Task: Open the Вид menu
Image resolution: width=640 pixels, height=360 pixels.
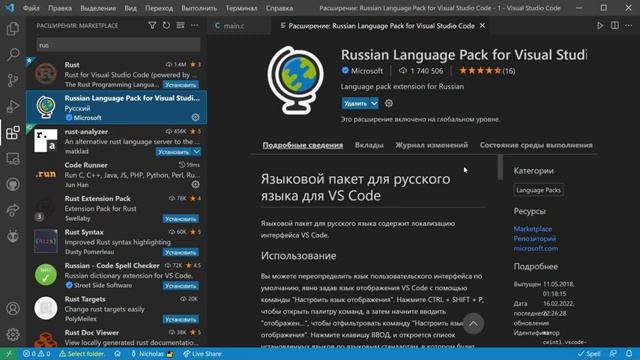Action: click(x=130, y=8)
